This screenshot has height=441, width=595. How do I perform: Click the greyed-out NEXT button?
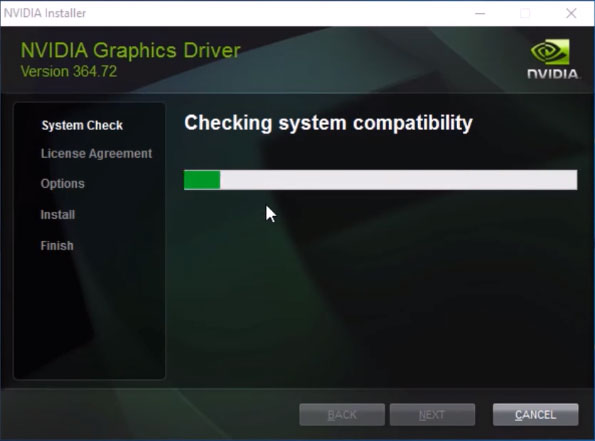click(432, 414)
